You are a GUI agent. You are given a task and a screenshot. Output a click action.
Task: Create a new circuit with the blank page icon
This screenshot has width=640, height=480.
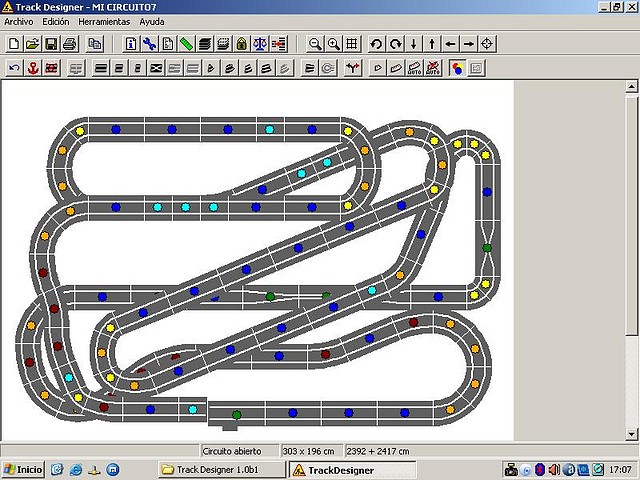(14, 44)
